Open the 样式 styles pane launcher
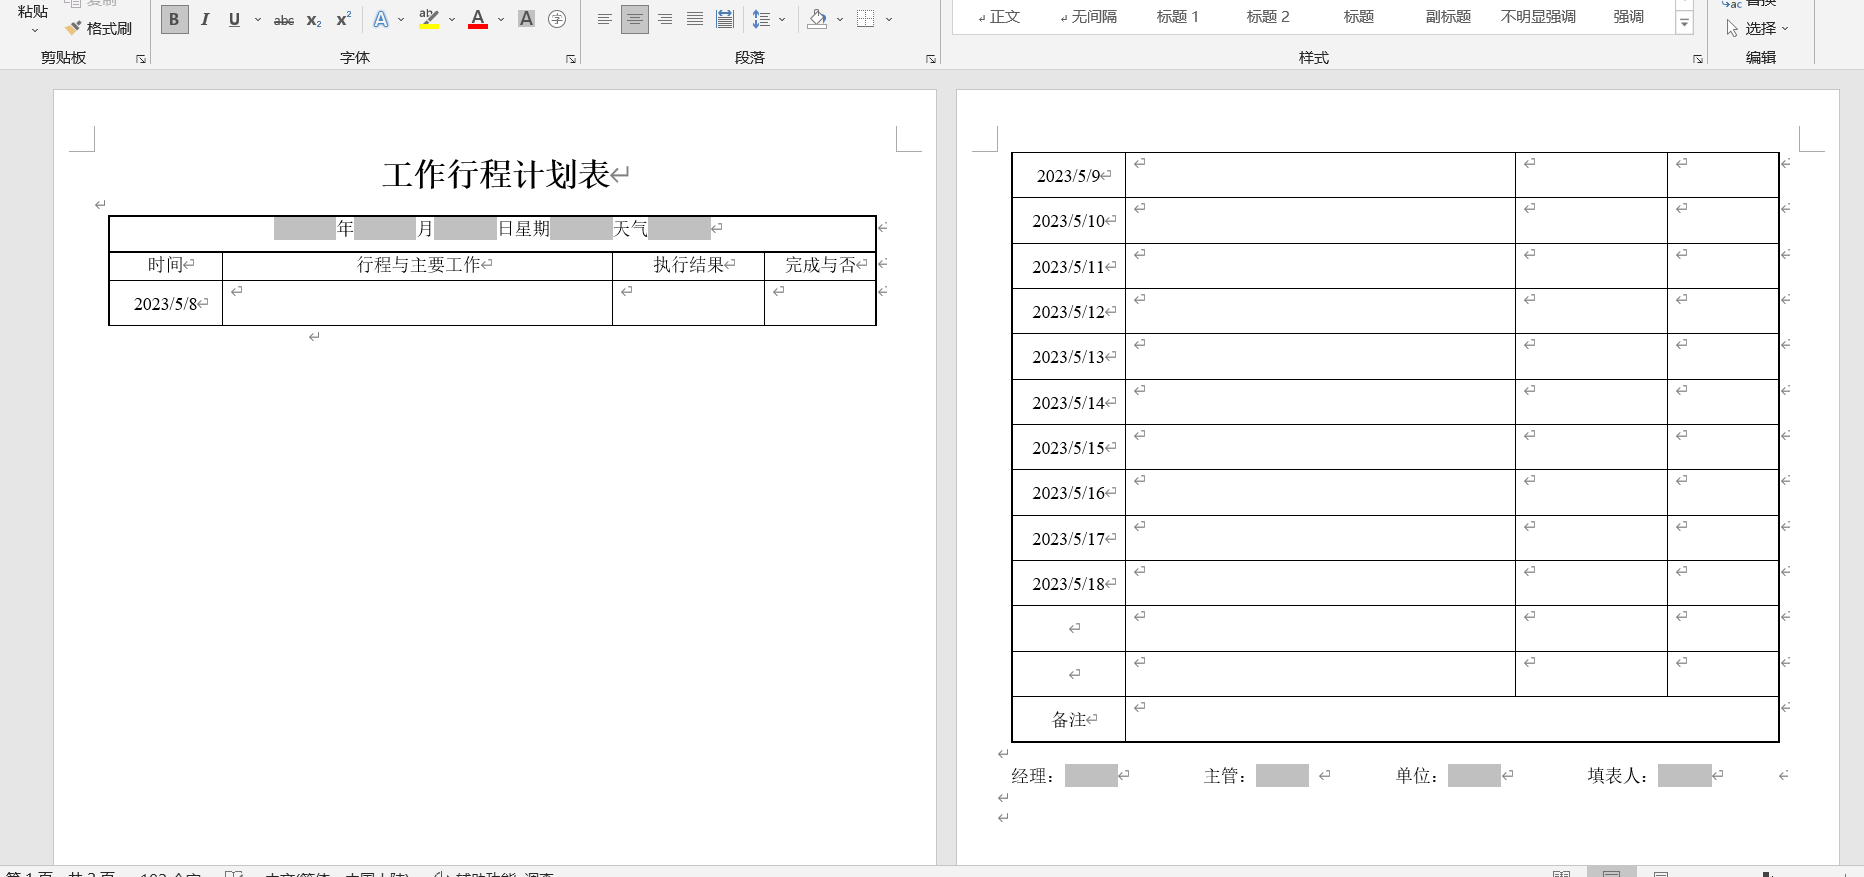 click(1698, 59)
